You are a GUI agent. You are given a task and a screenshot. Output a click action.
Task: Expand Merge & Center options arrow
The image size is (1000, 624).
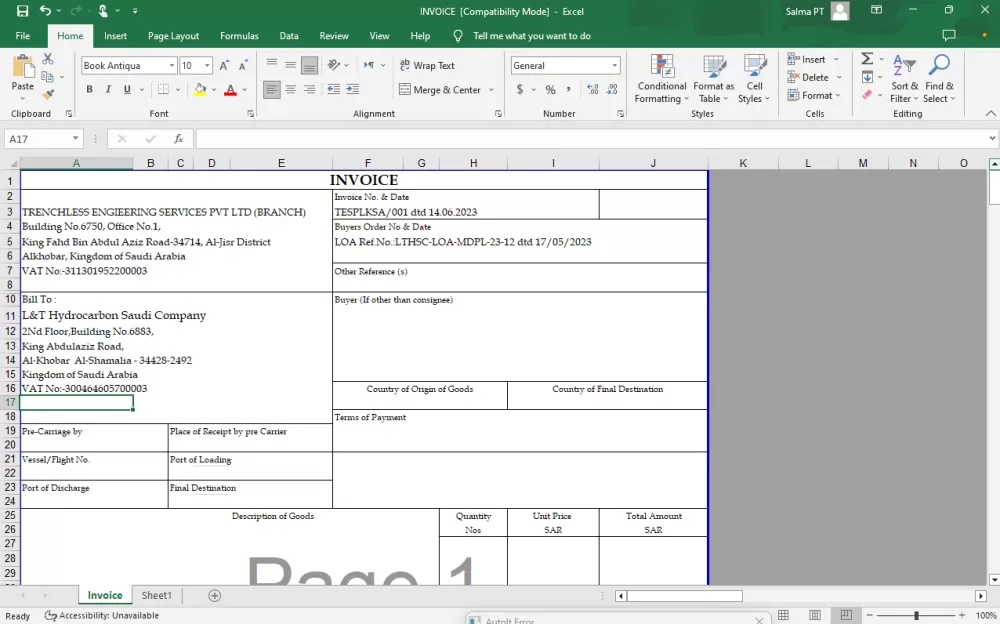pyautogui.click(x=491, y=90)
